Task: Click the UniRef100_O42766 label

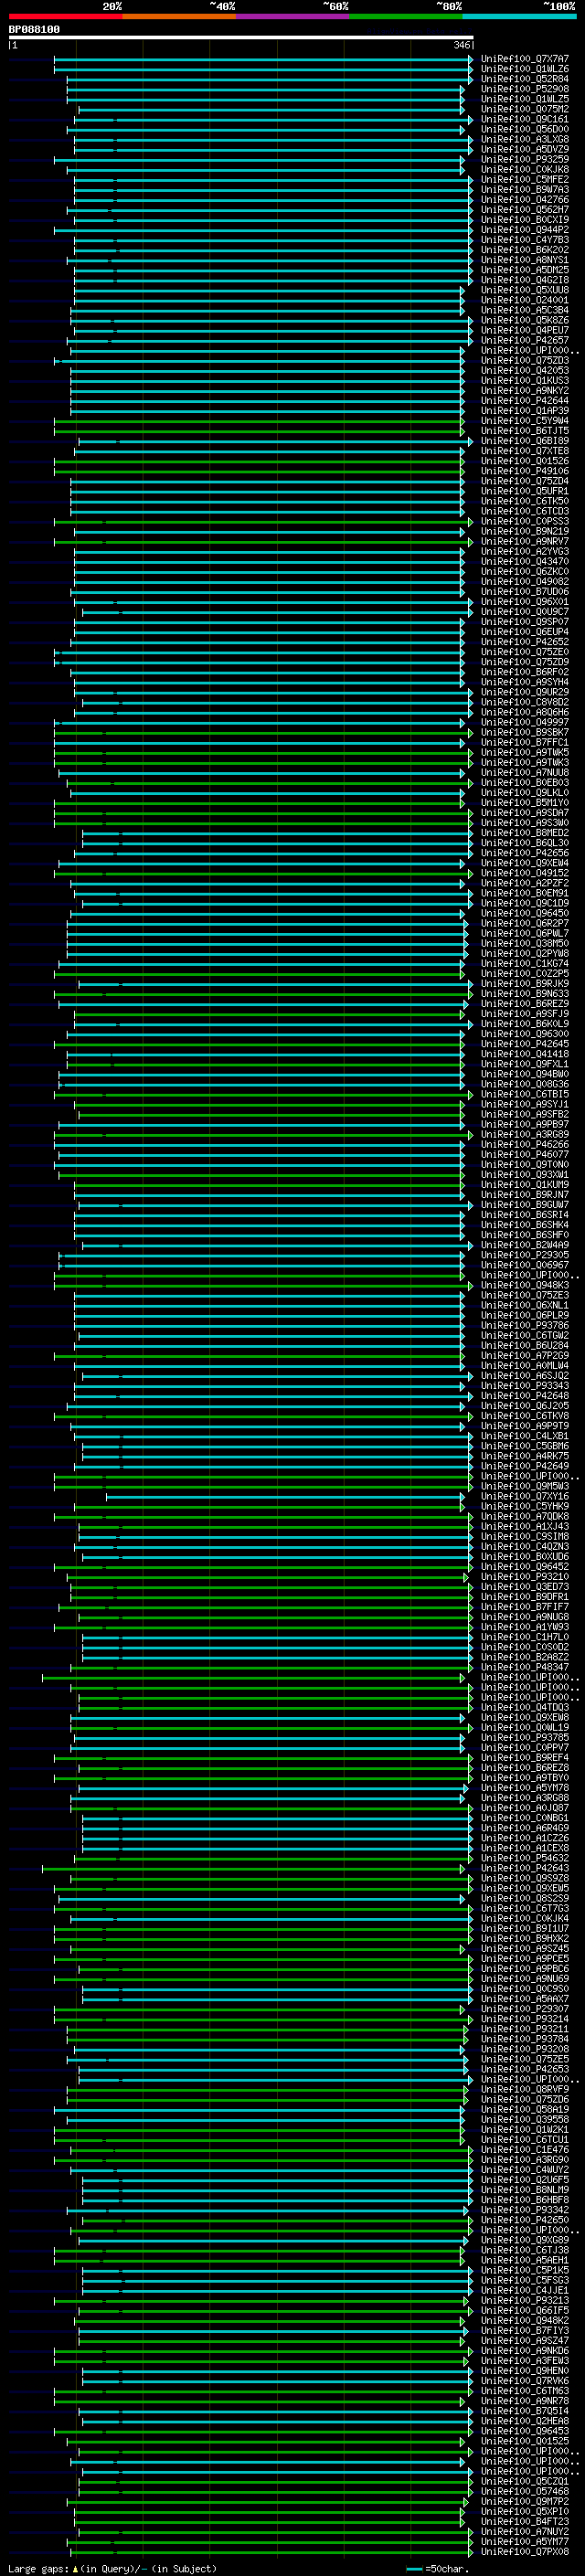Action: click(x=525, y=200)
